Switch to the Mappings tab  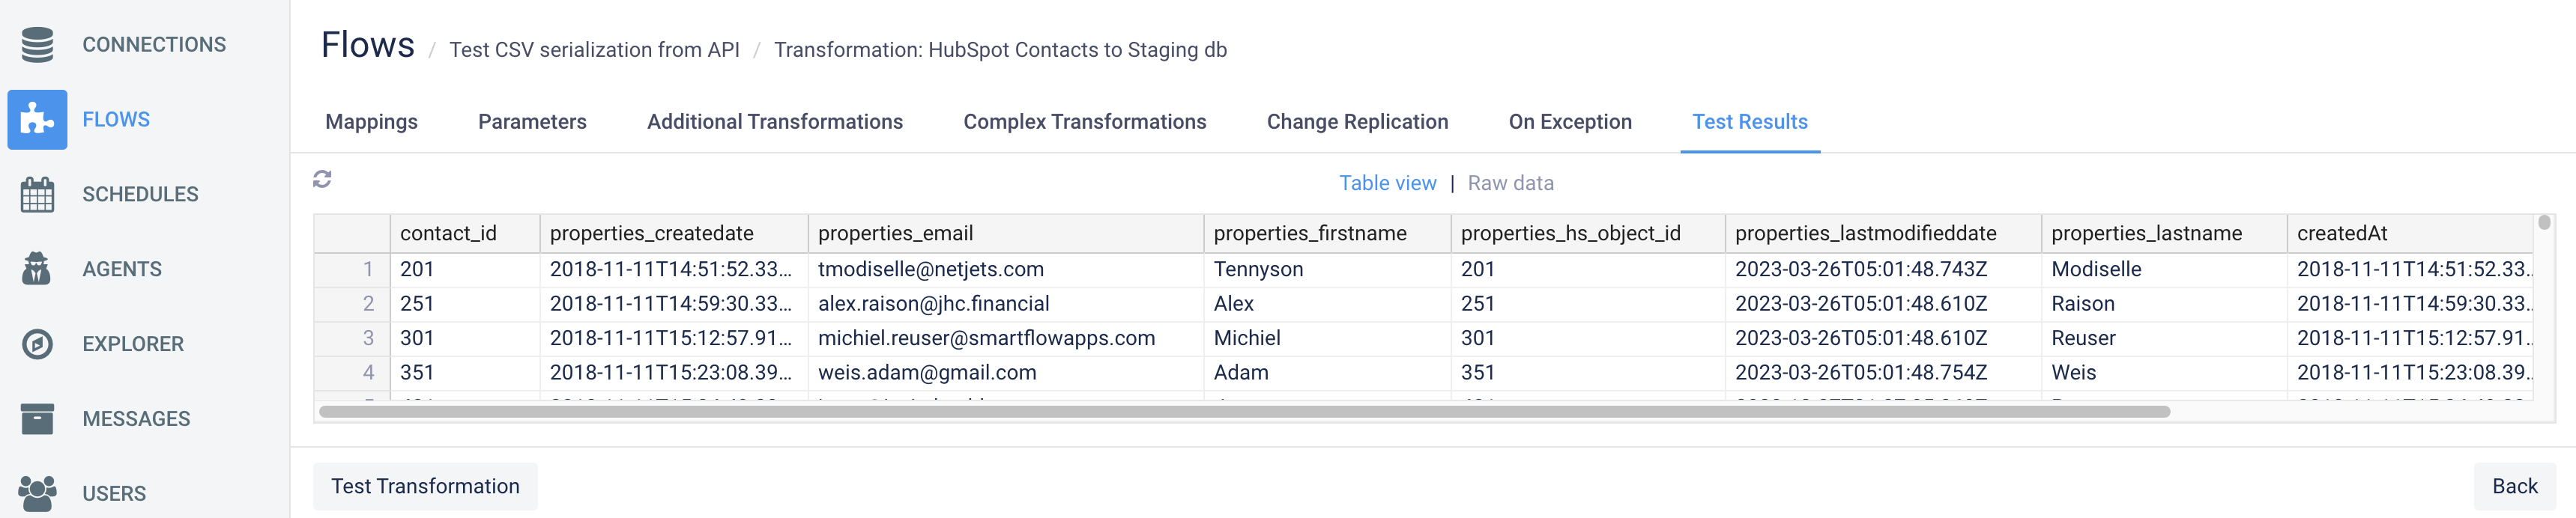point(371,122)
